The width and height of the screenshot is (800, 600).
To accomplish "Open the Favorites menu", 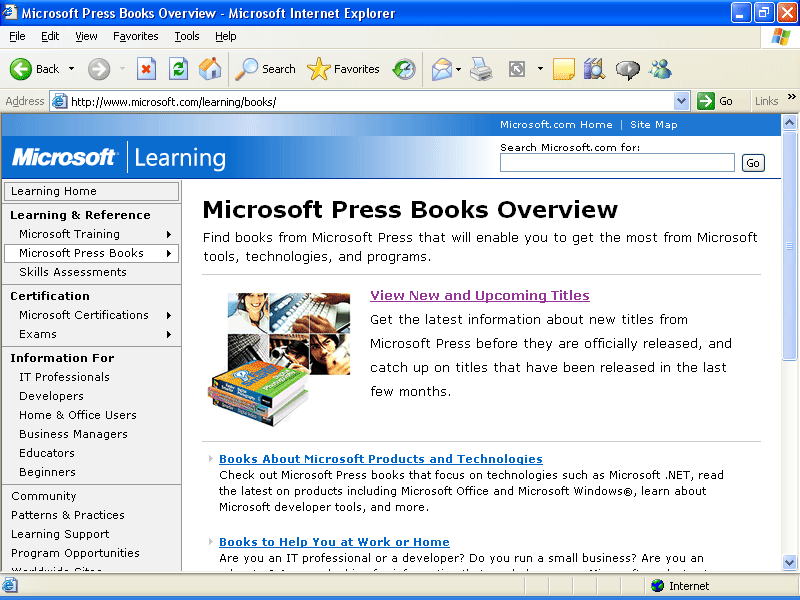I will 136,36.
